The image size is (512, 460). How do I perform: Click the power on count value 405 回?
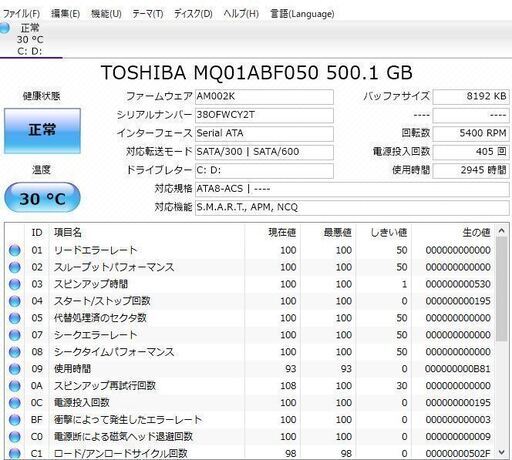click(471, 152)
